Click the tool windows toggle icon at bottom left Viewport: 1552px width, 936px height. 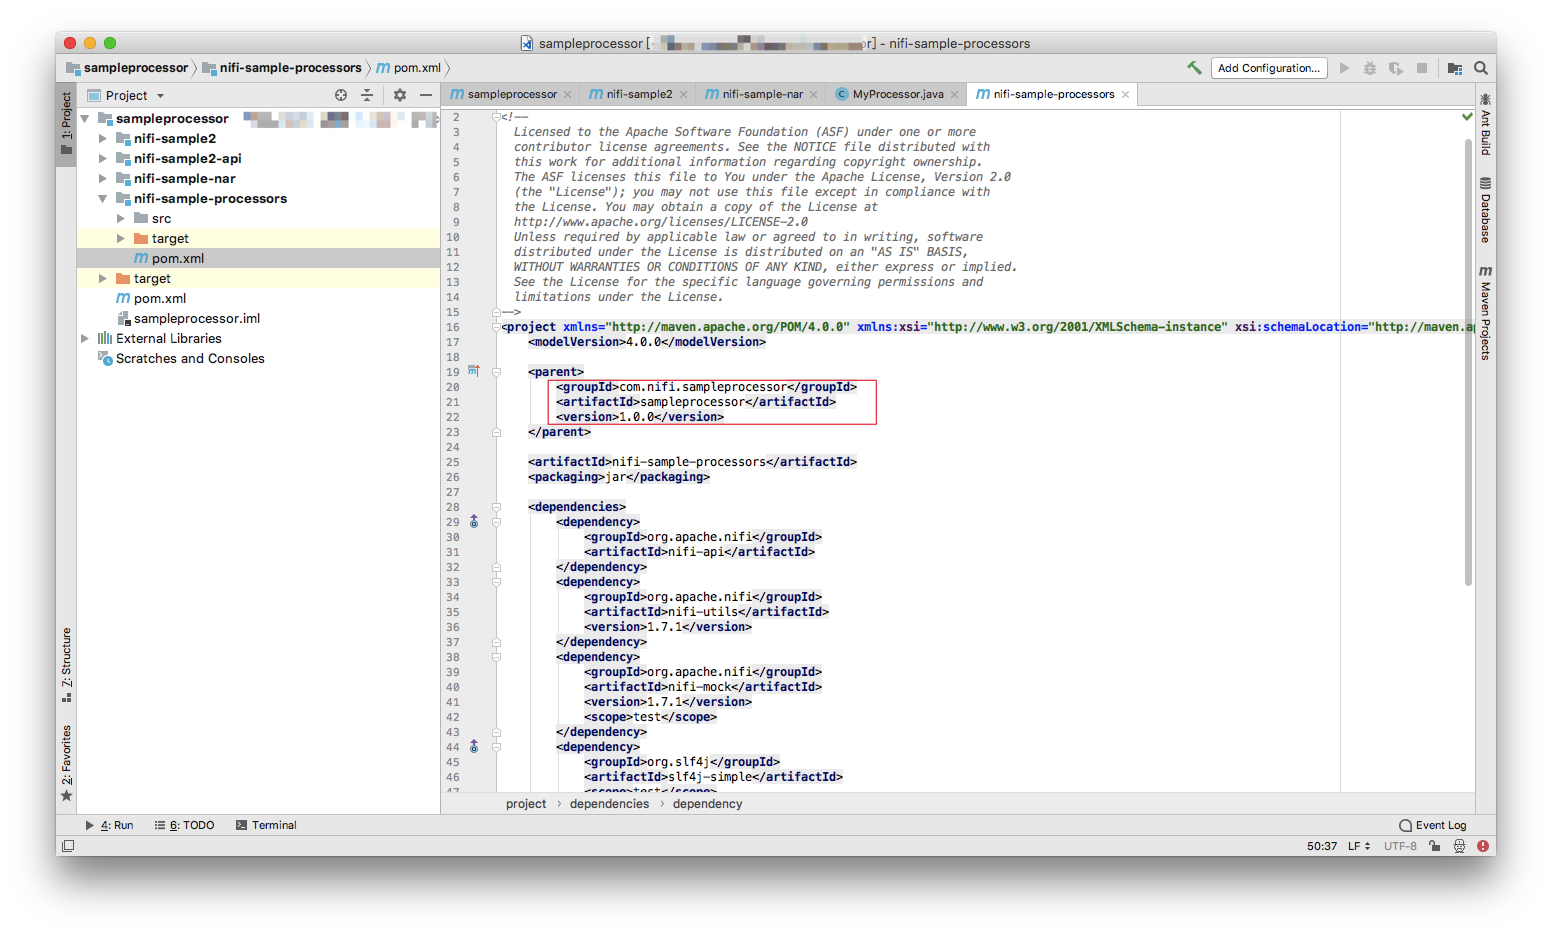point(68,846)
